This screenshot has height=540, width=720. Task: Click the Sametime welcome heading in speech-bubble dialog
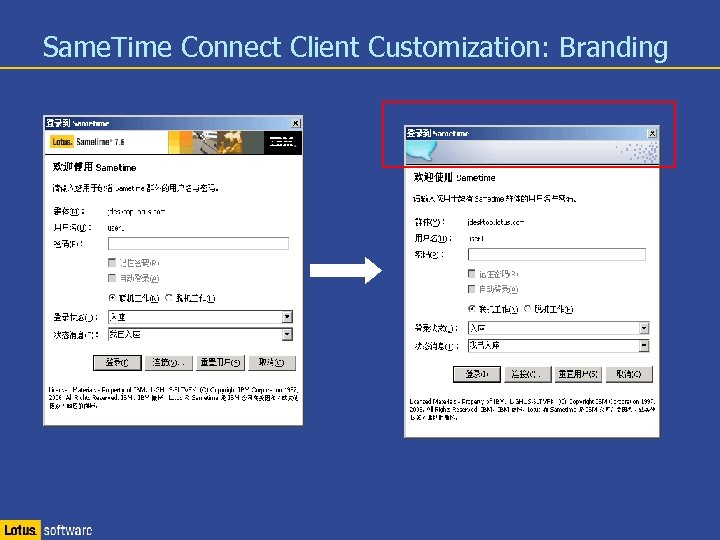pos(455,178)
